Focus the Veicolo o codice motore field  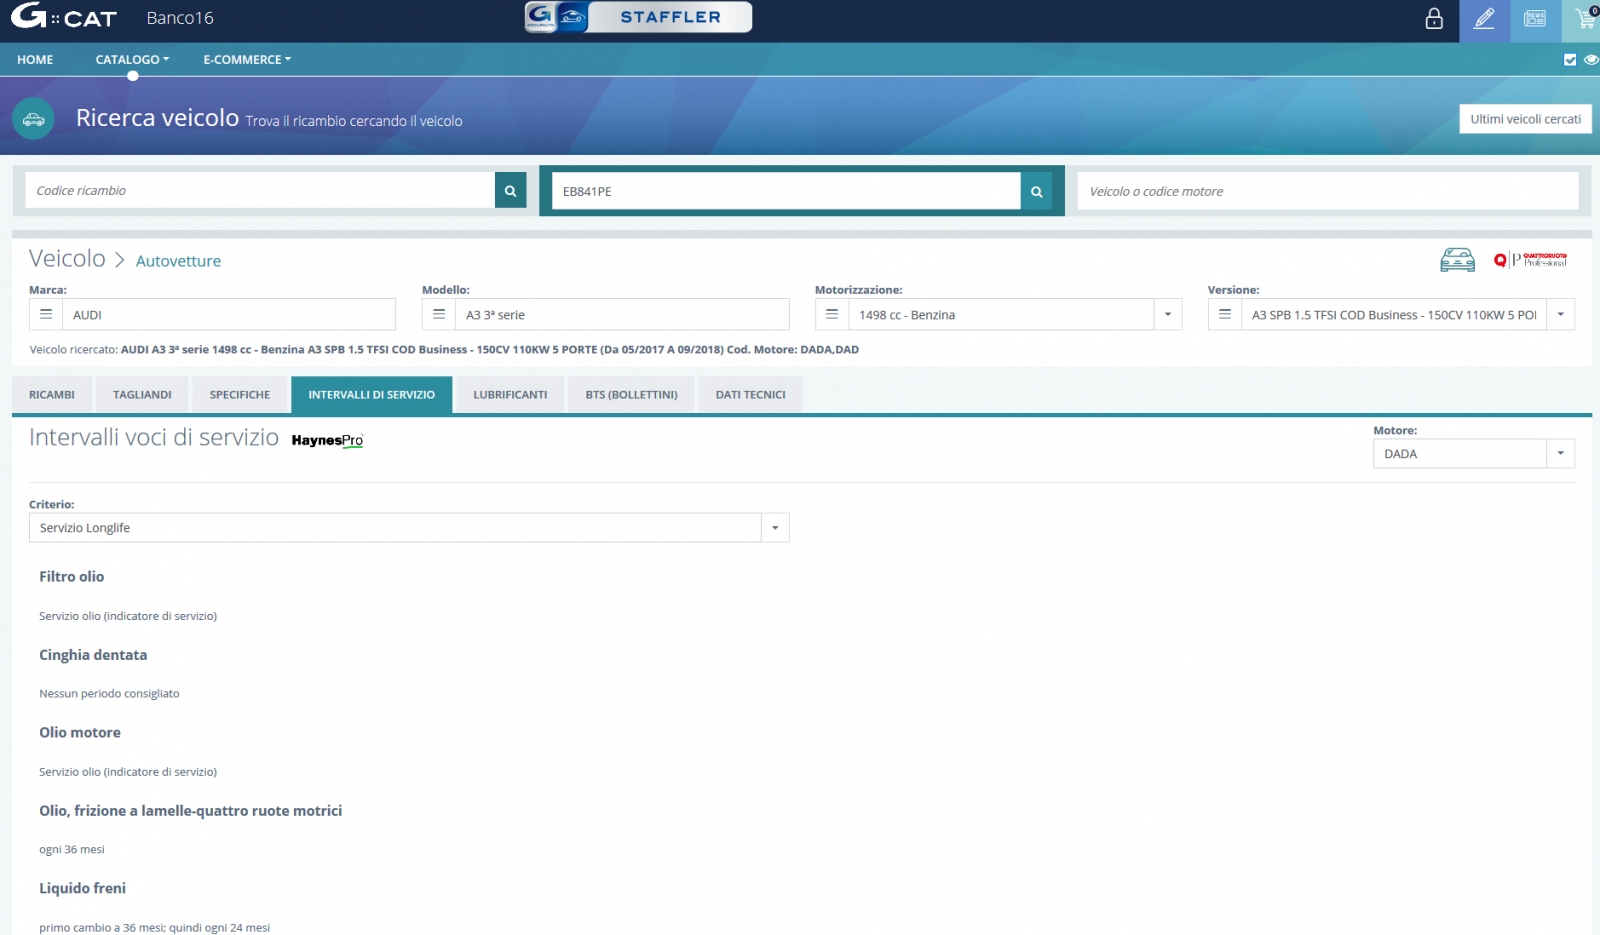[1327, 191]
